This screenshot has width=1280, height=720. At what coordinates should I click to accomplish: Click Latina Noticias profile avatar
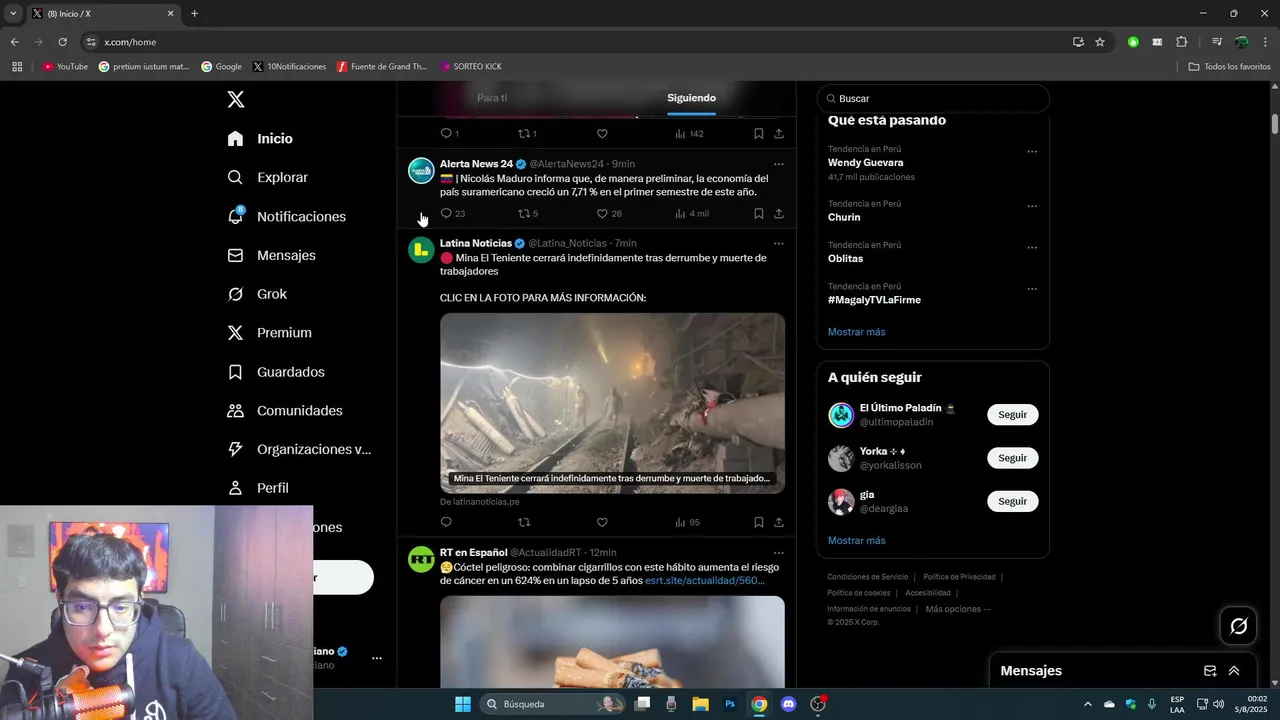pyautogui.click(x=421, y=250)
